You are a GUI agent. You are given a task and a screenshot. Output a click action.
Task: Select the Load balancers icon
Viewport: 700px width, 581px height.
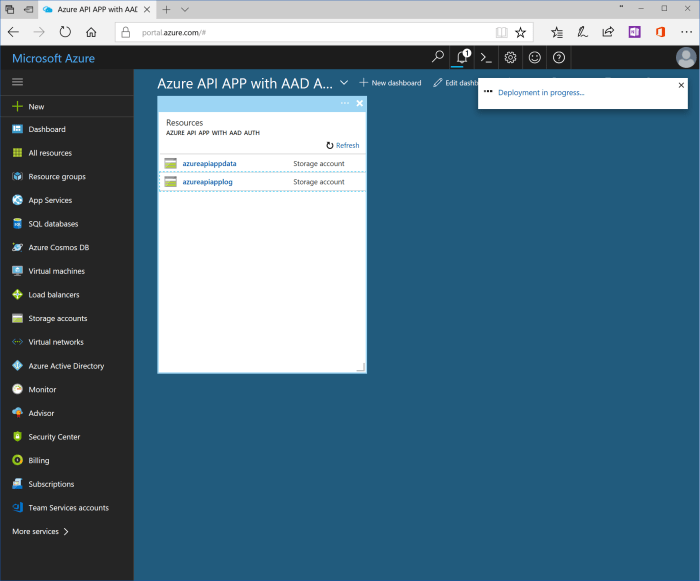tap(17, 294)
